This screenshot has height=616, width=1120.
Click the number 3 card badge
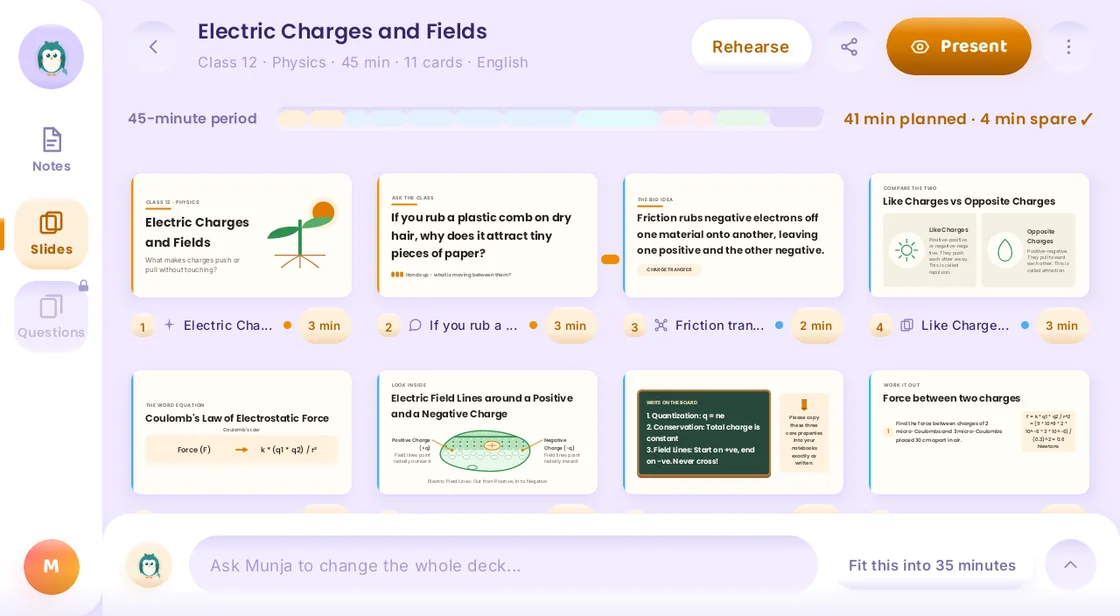tap(634, 327)
